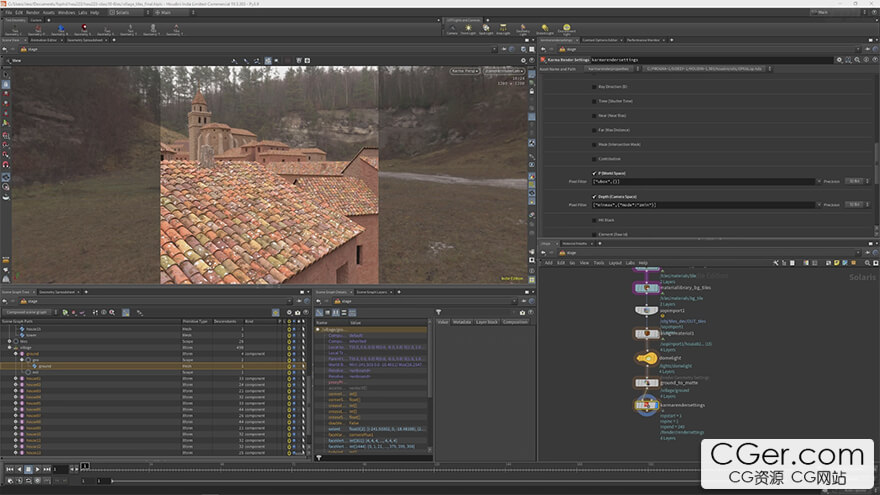
Task: Open the Precision dropdown for P World Space
Action: coord(856,181)
